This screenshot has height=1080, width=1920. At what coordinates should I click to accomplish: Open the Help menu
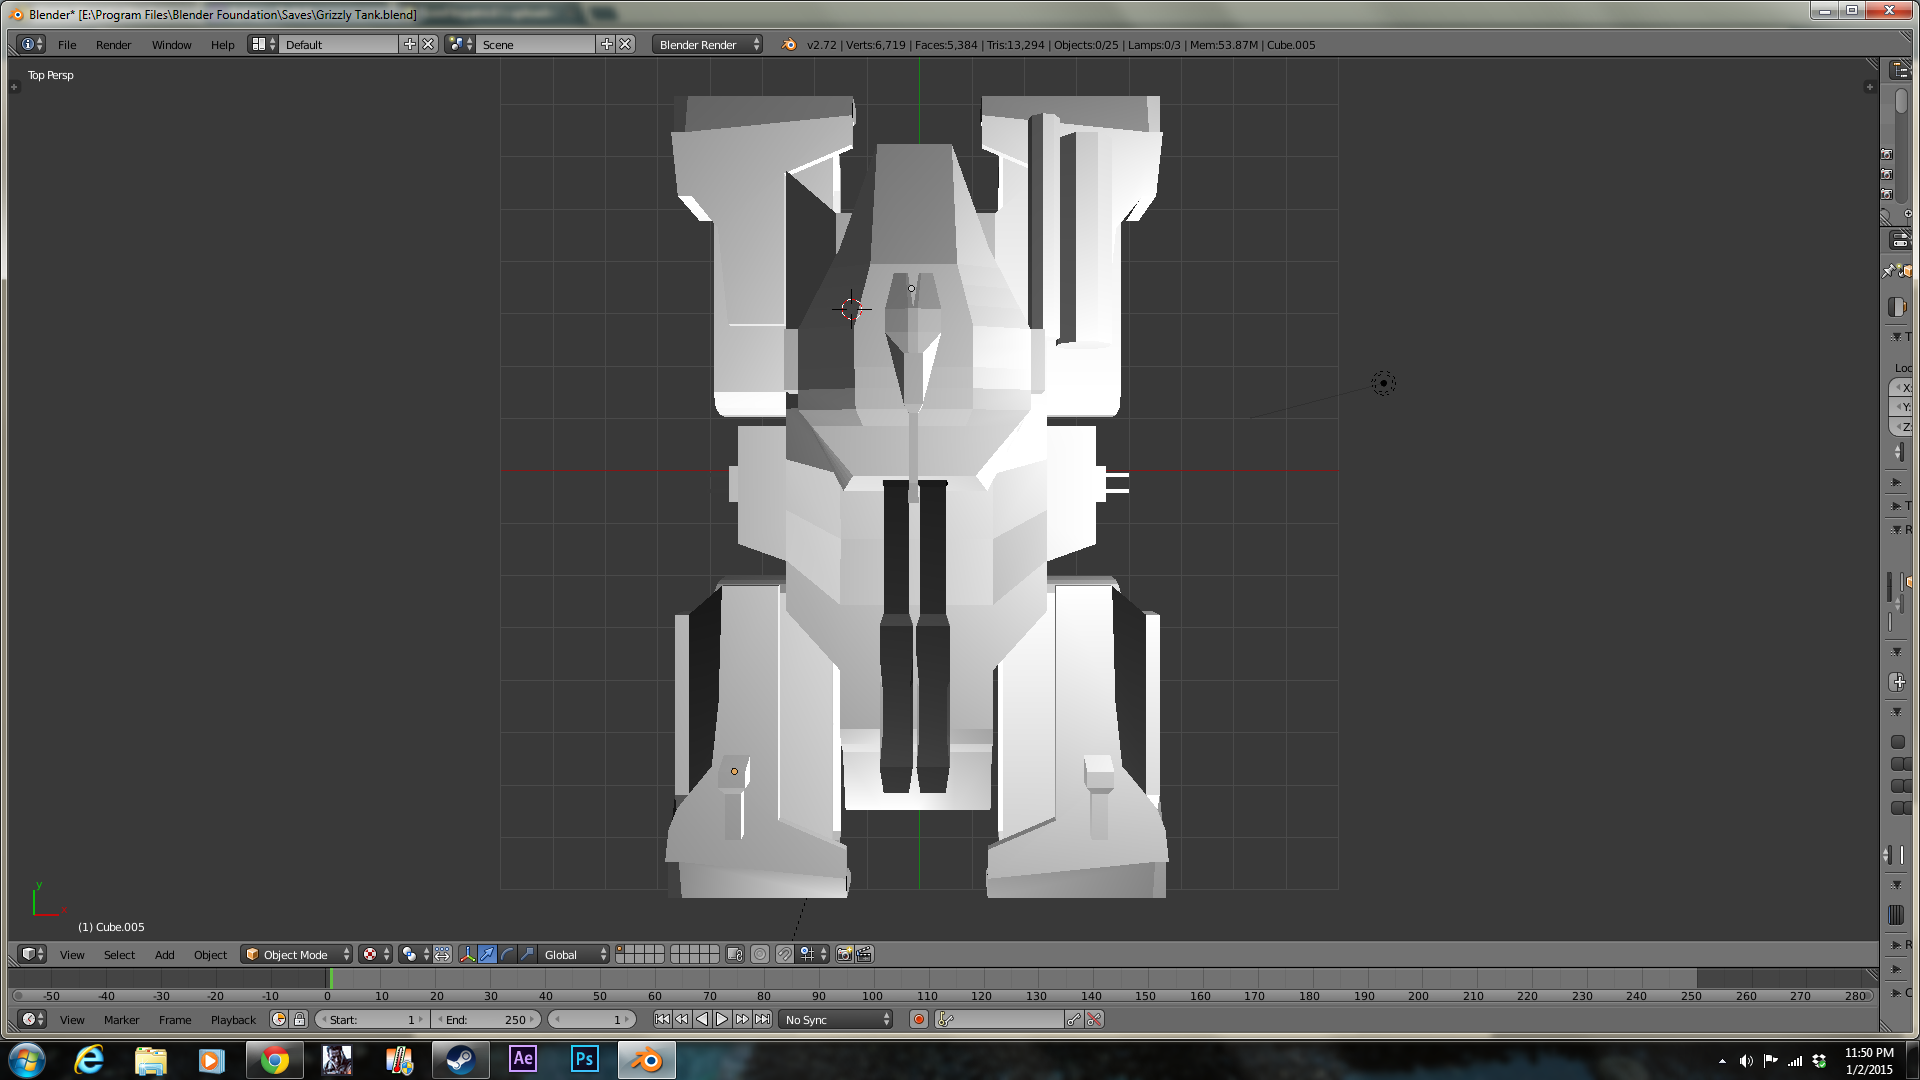pyautogui.click(x=222, y=45)
